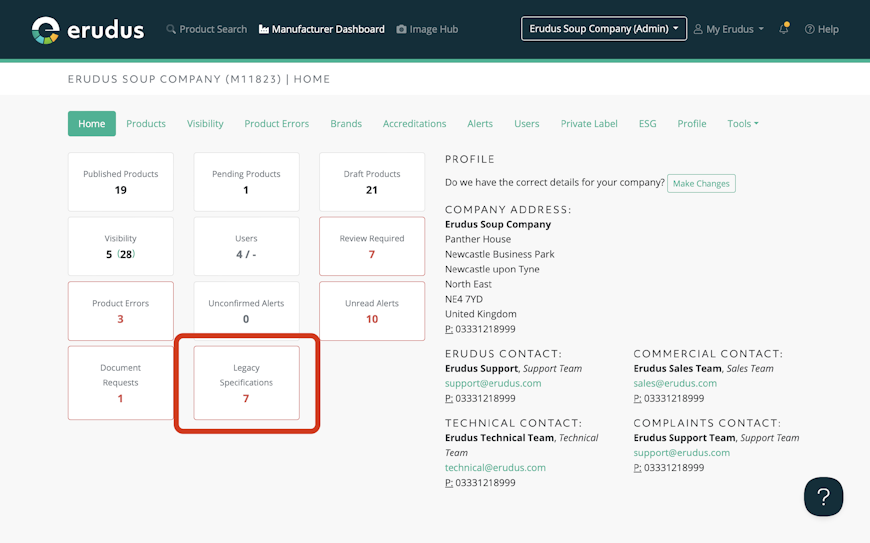Screen dimensions: 870x543
Task: Open Image Hub
Action: (x=427, y=29)
